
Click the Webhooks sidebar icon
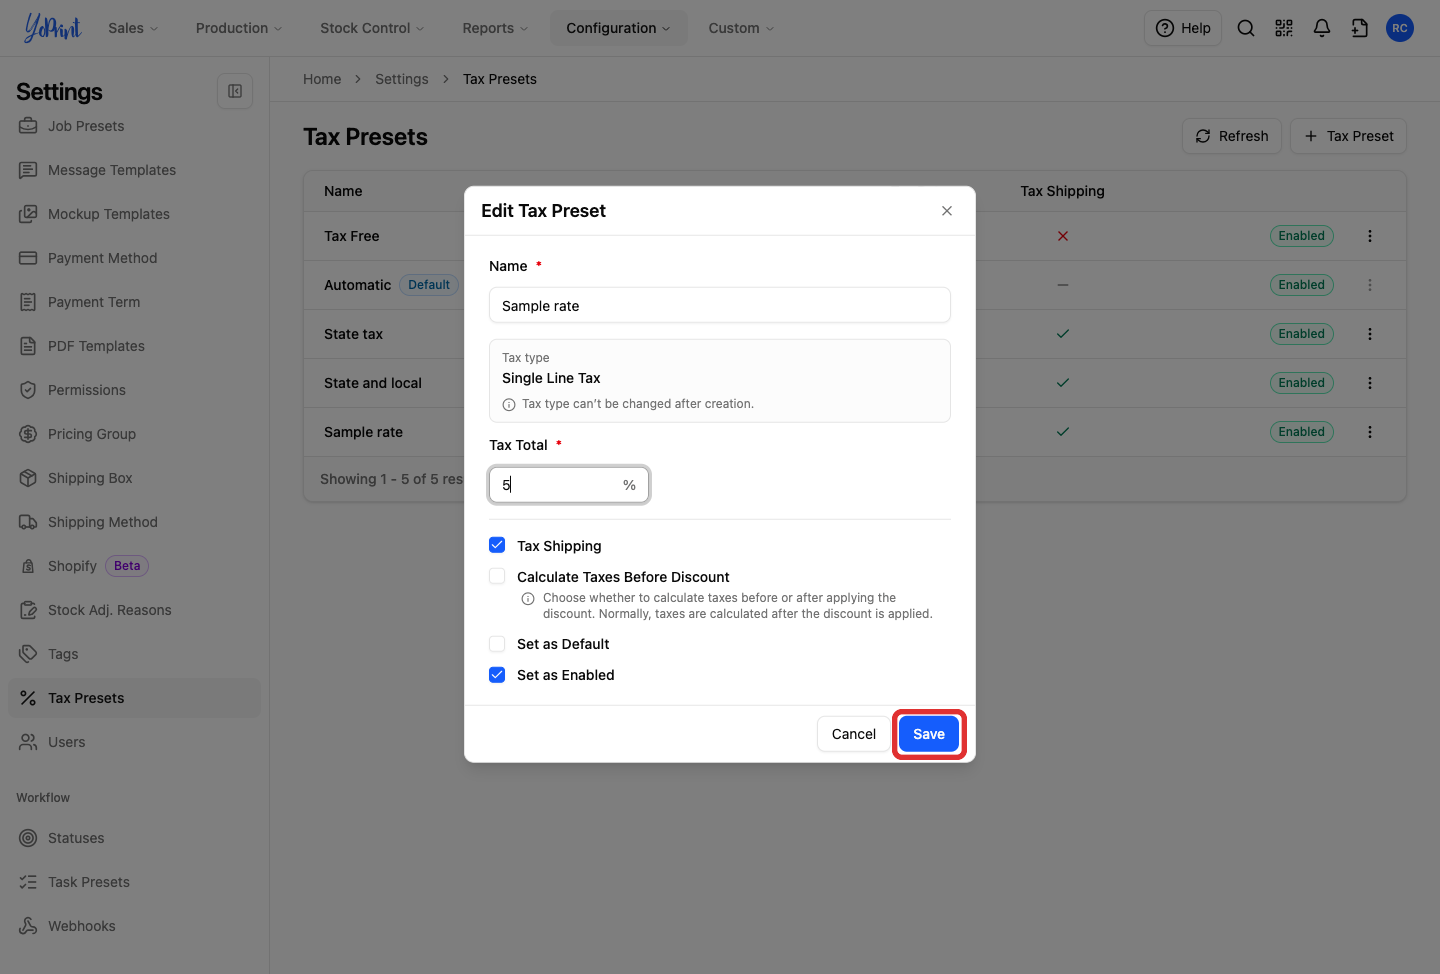pos(28,926)
